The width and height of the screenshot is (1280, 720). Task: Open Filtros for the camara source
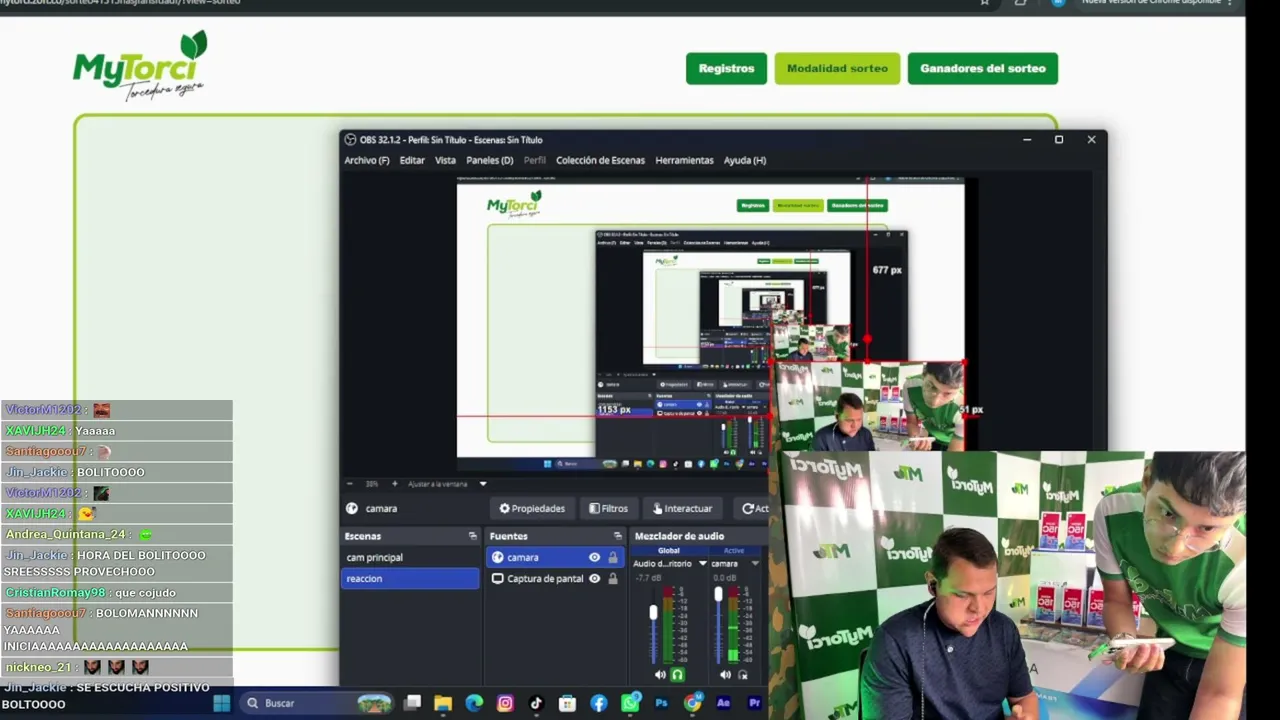click(608, 508)
